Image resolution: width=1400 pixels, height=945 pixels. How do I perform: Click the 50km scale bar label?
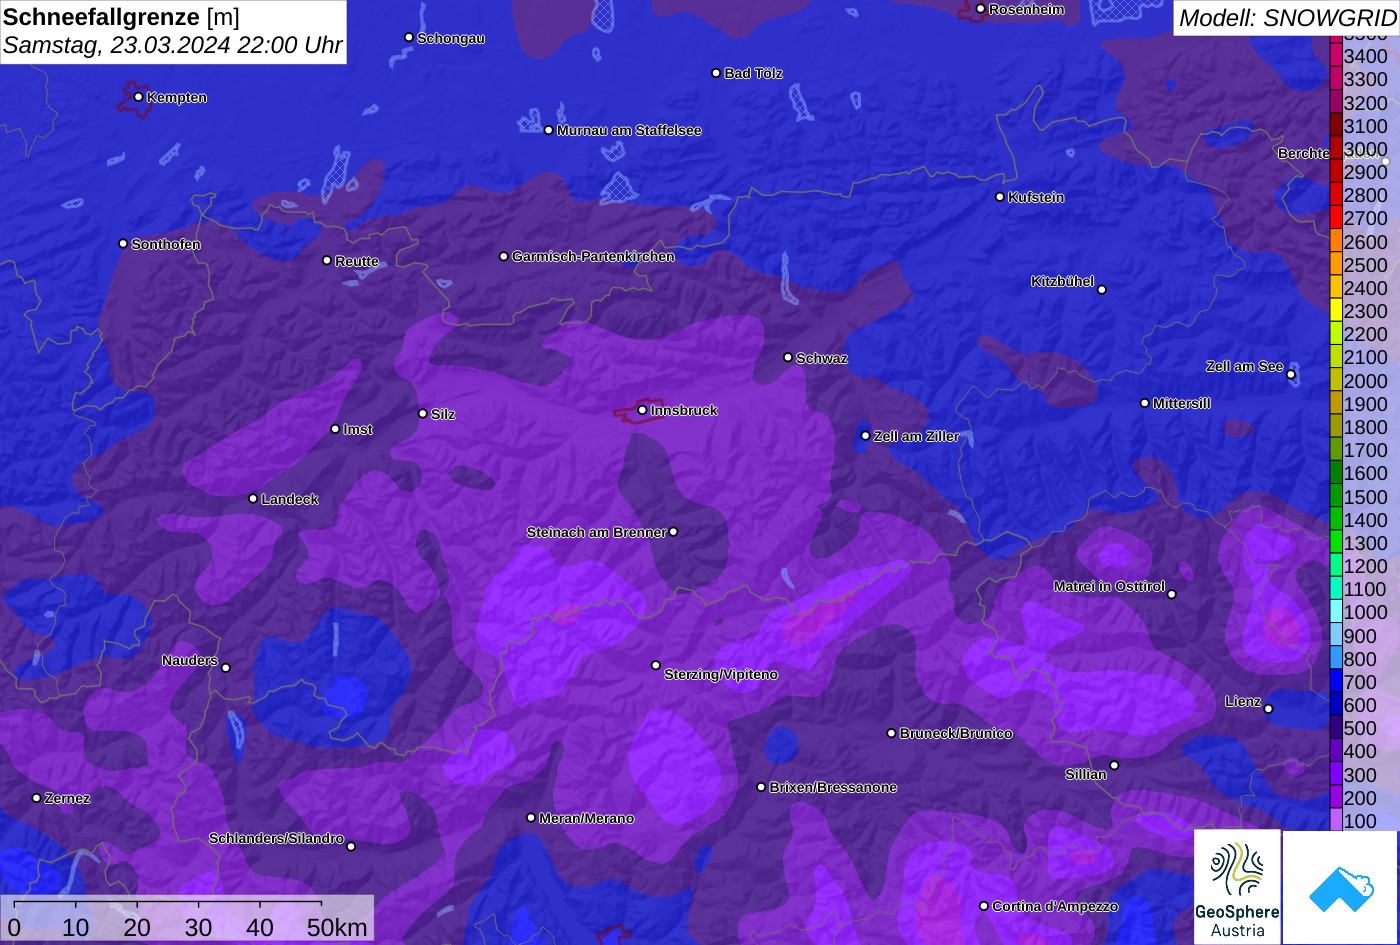(338, 928)
